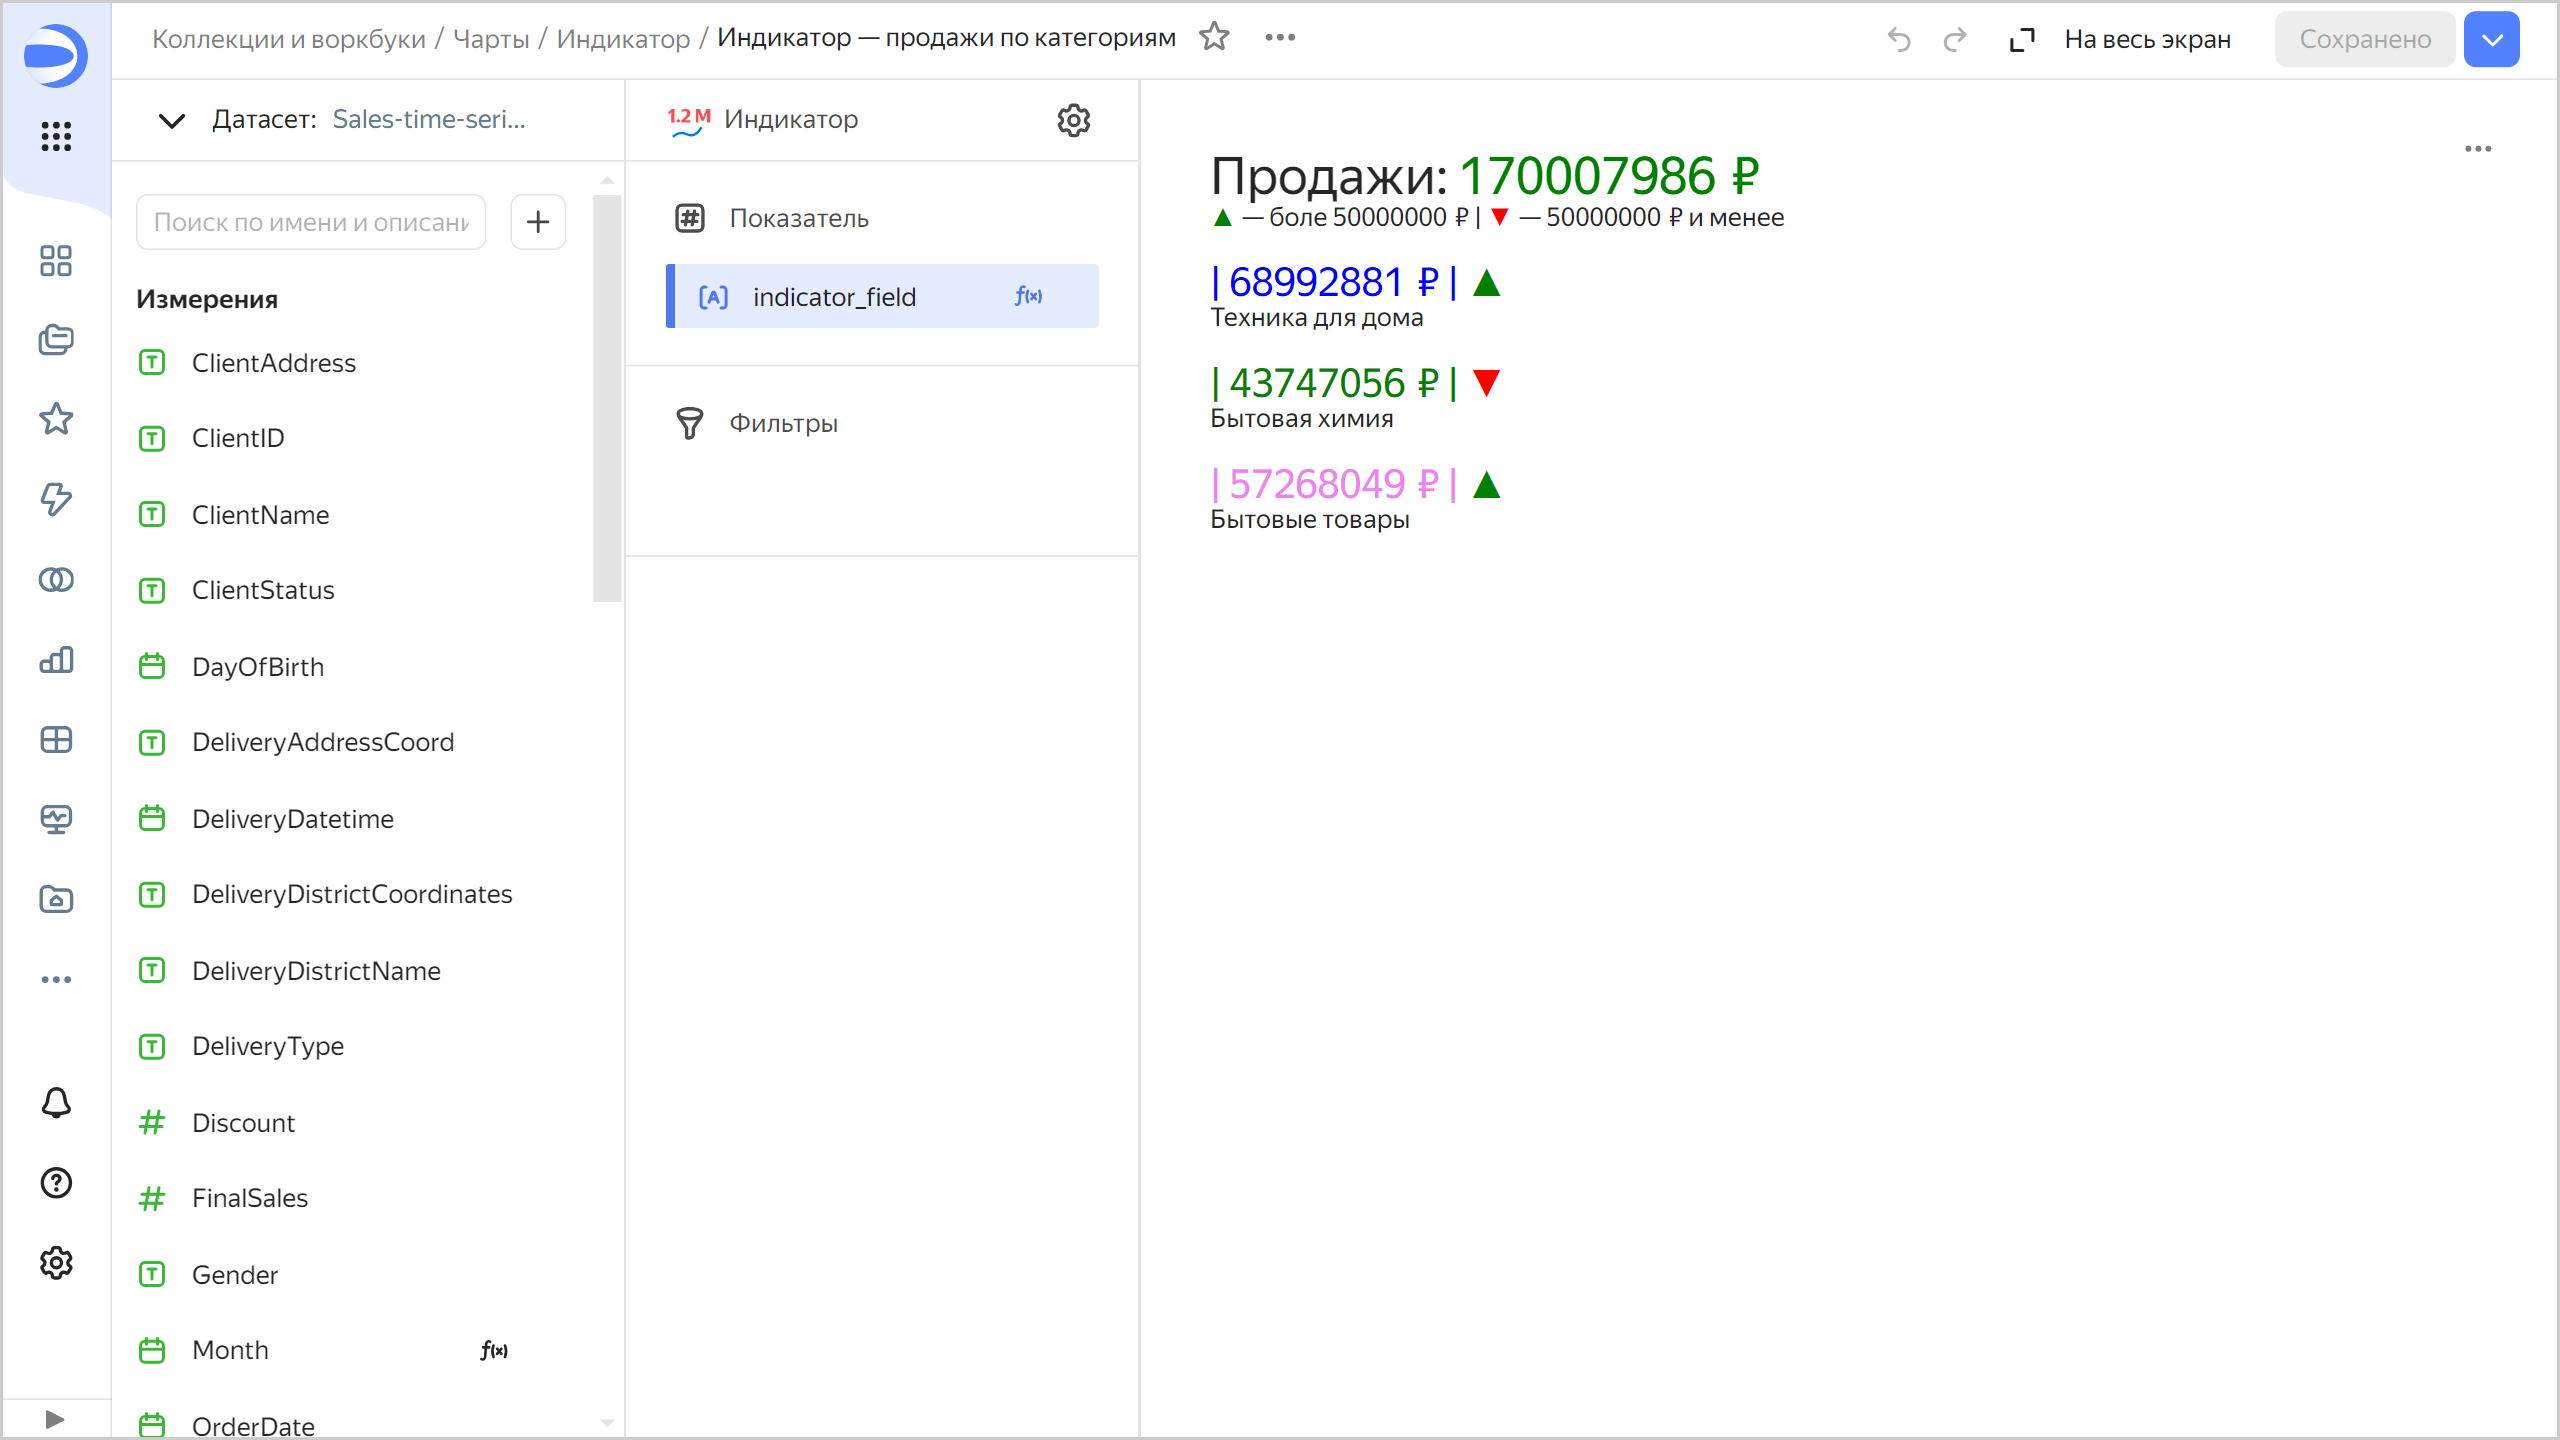Open the Favorites star in sidebar
Screen dimensions: 2560x1440
click(56, 419)
